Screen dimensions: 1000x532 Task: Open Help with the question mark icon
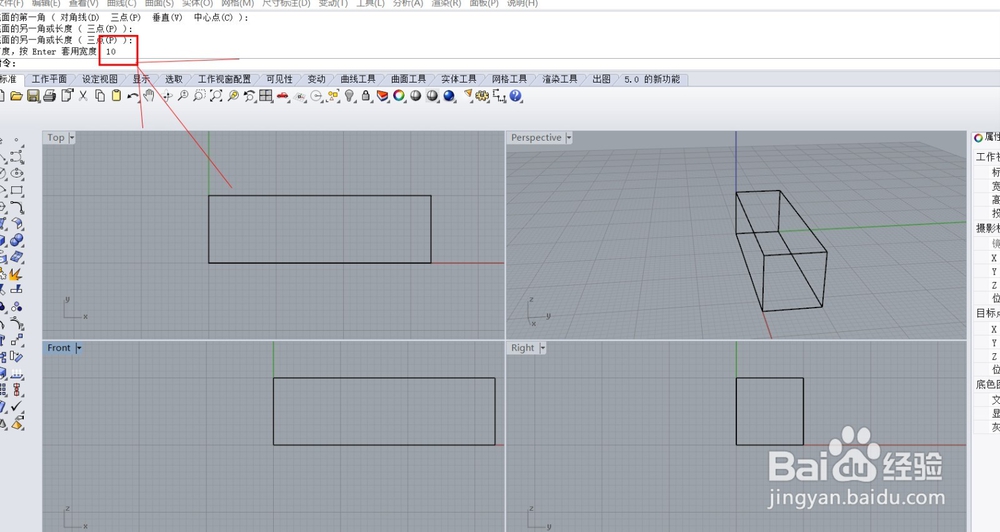516,96
